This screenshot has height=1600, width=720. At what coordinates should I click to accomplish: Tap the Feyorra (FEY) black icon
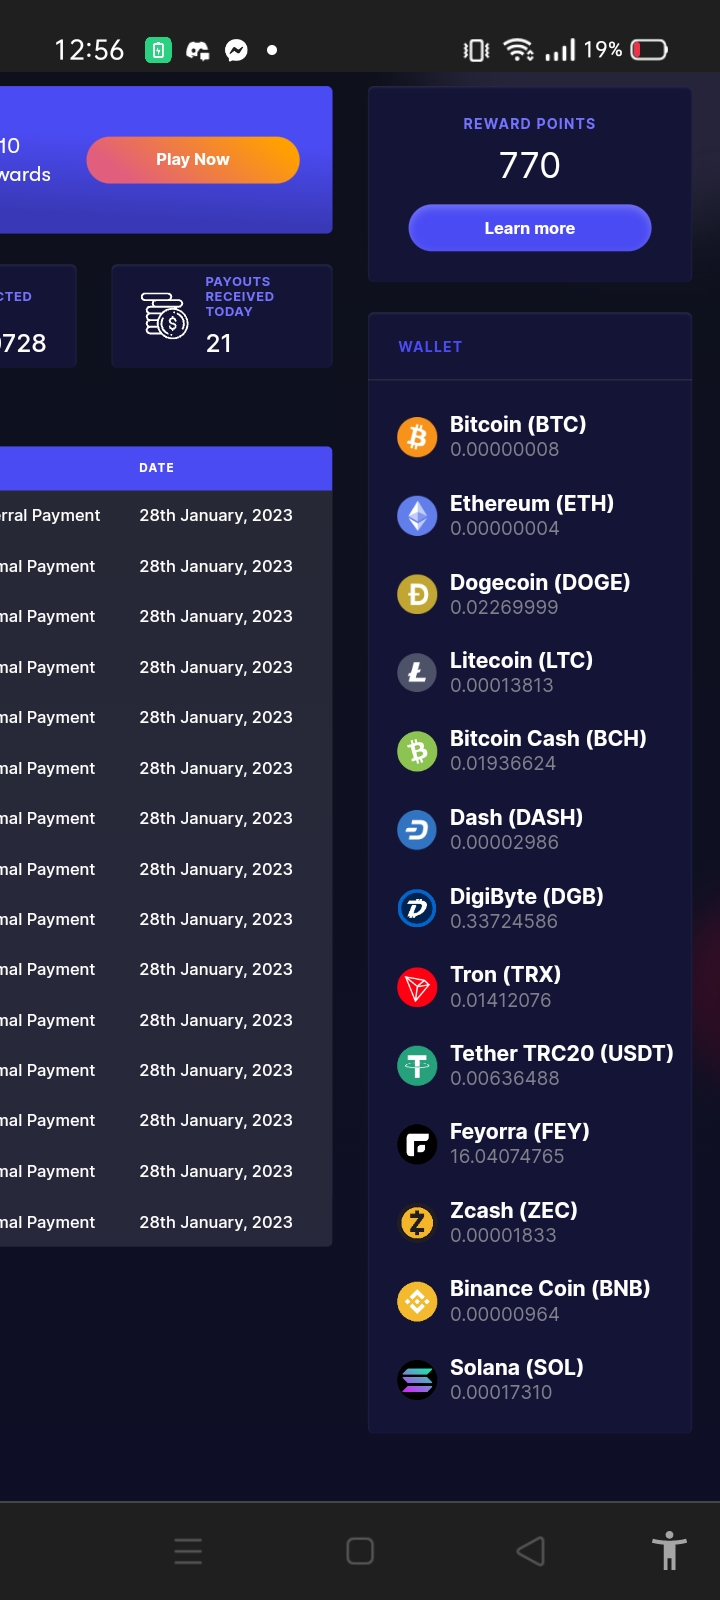tap(417, 1144)
